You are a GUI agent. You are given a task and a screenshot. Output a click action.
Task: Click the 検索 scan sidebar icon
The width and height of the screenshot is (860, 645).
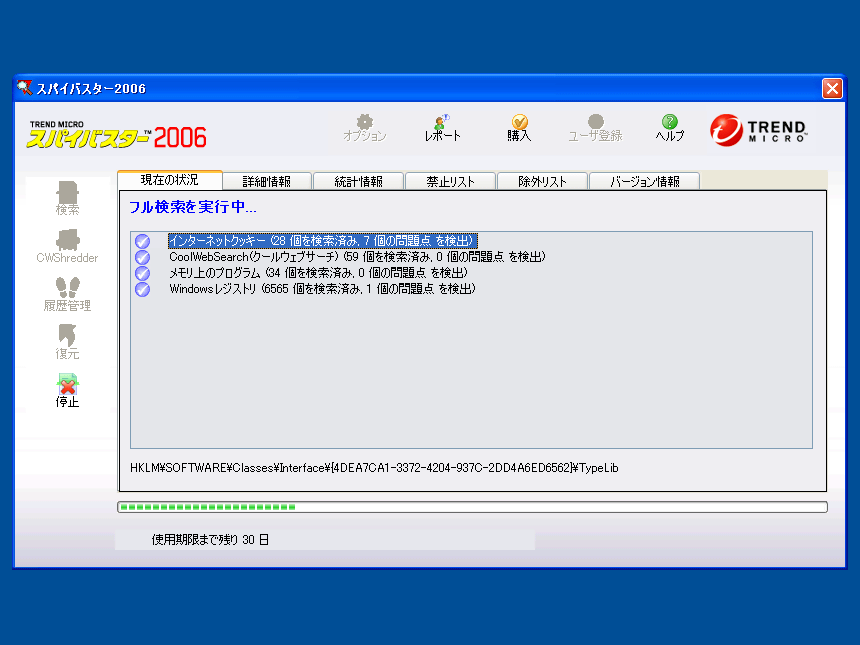click(x=67, y=198)
